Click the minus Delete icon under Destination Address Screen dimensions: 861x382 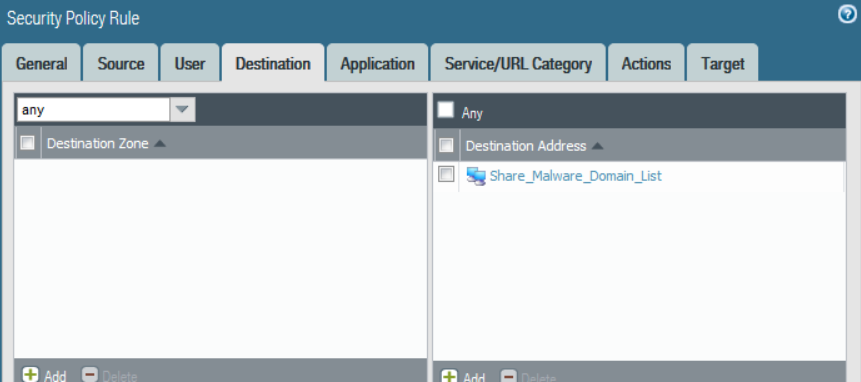pyautogui.click(x=509, y=377)
